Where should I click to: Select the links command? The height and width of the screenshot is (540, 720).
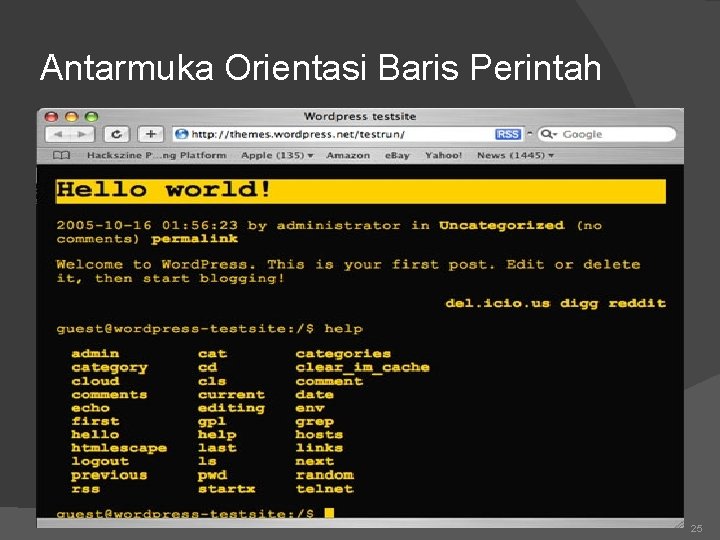pyautogui.click(x=319, y=448)
